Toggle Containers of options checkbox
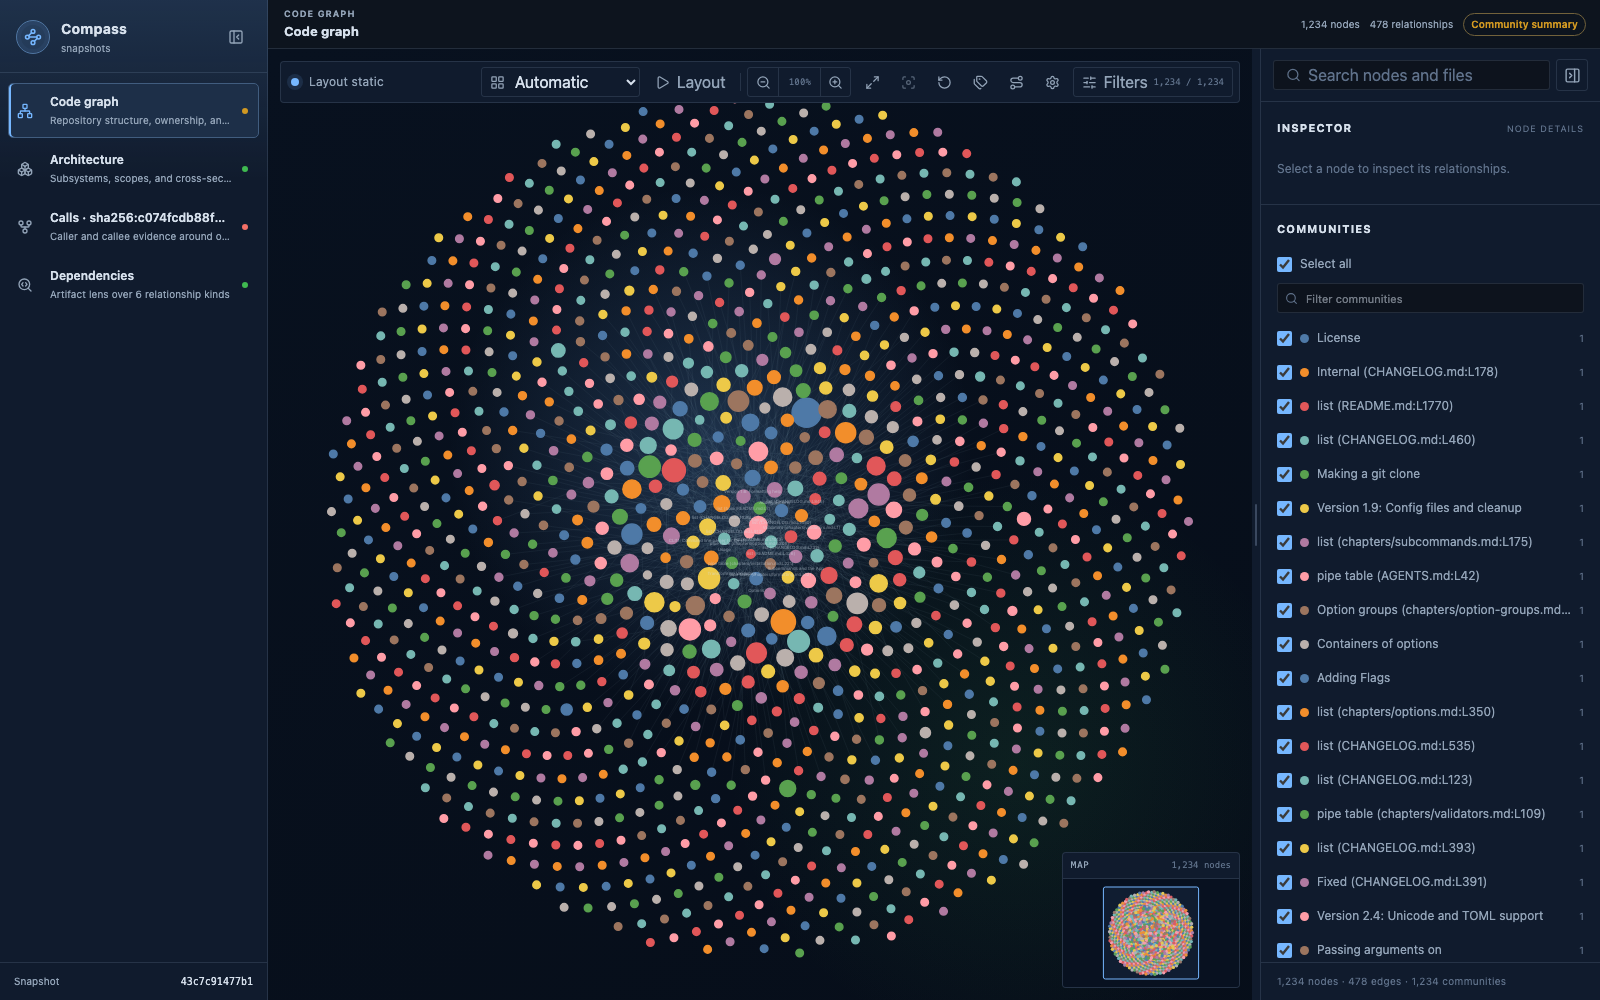The height and width of the screenshot is (1000, 1600). point(1284,644)
